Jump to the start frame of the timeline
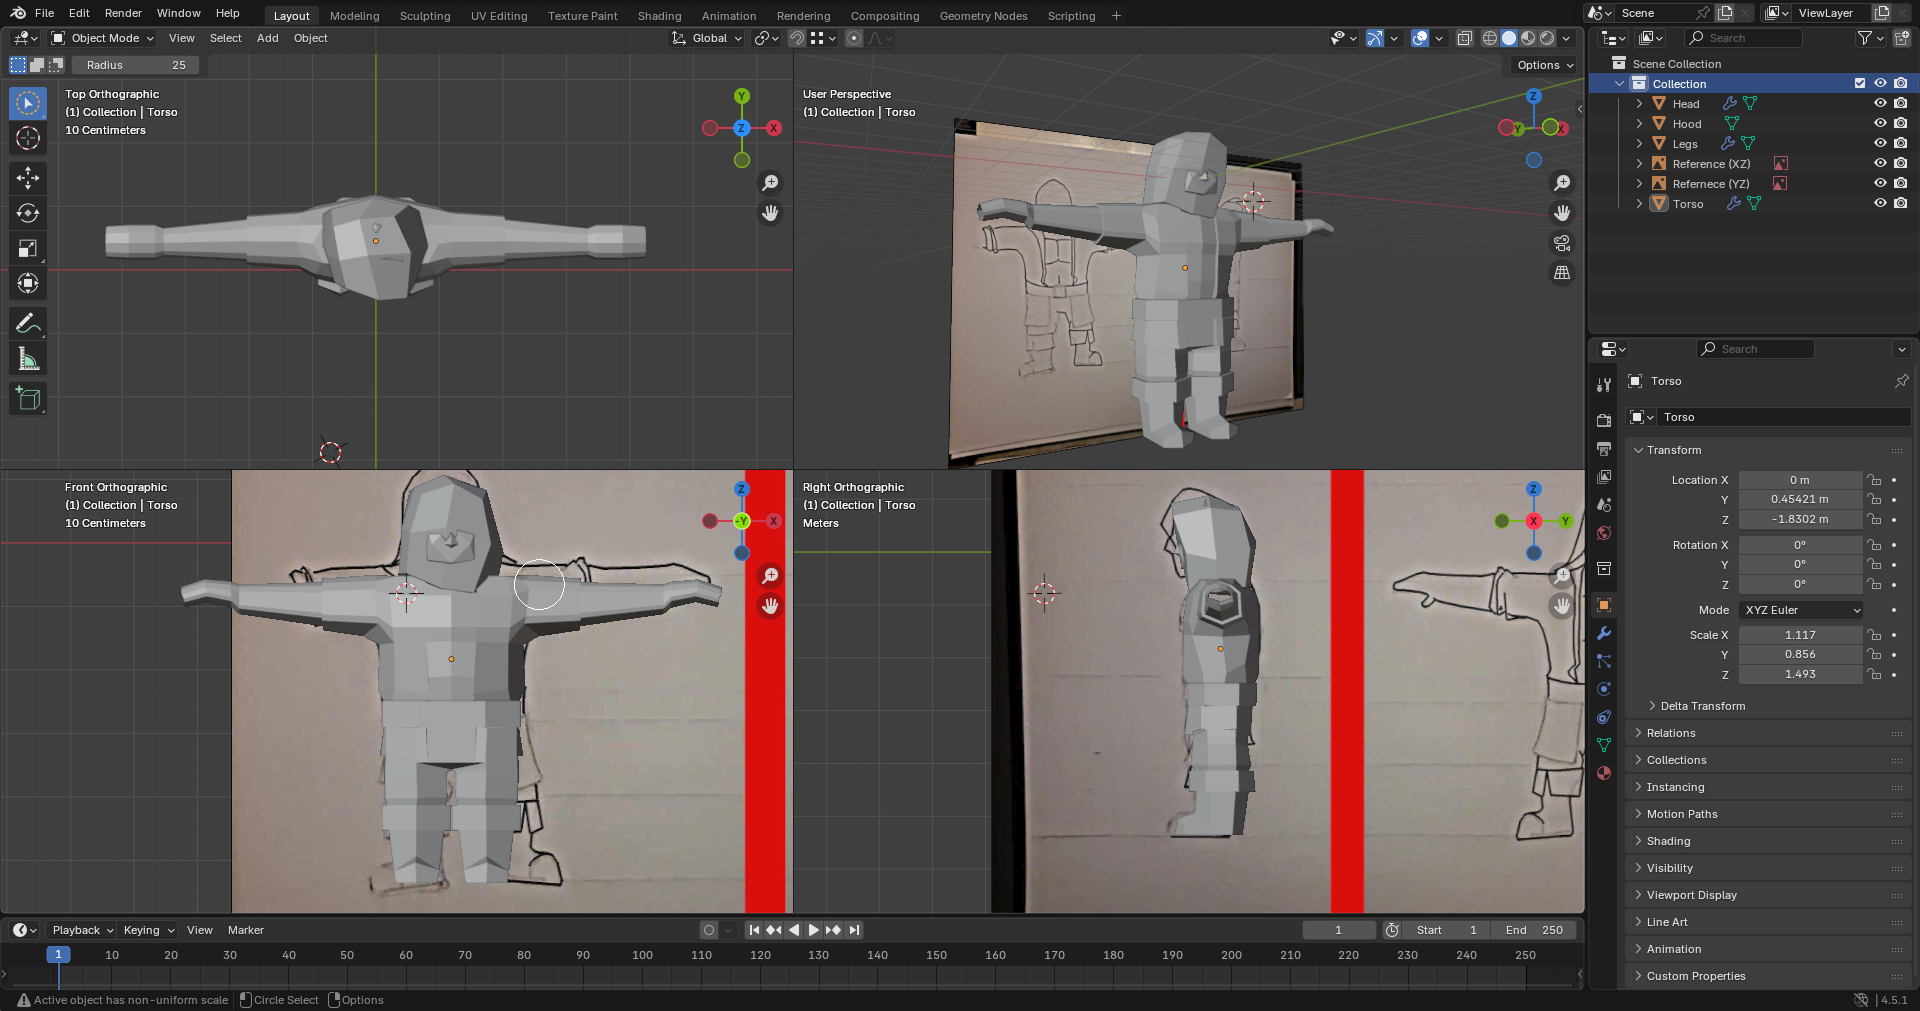Screen dimensions: 1920x1011 pyautogui.click(x=754, y=930)
